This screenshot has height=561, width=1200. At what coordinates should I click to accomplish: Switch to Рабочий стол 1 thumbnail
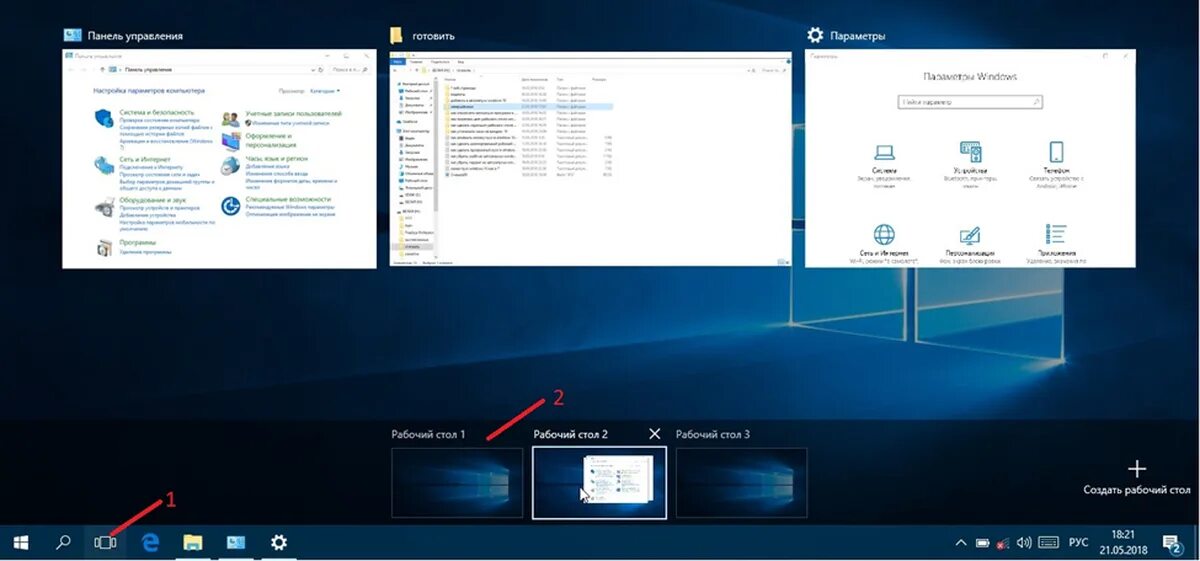(457, 483)
